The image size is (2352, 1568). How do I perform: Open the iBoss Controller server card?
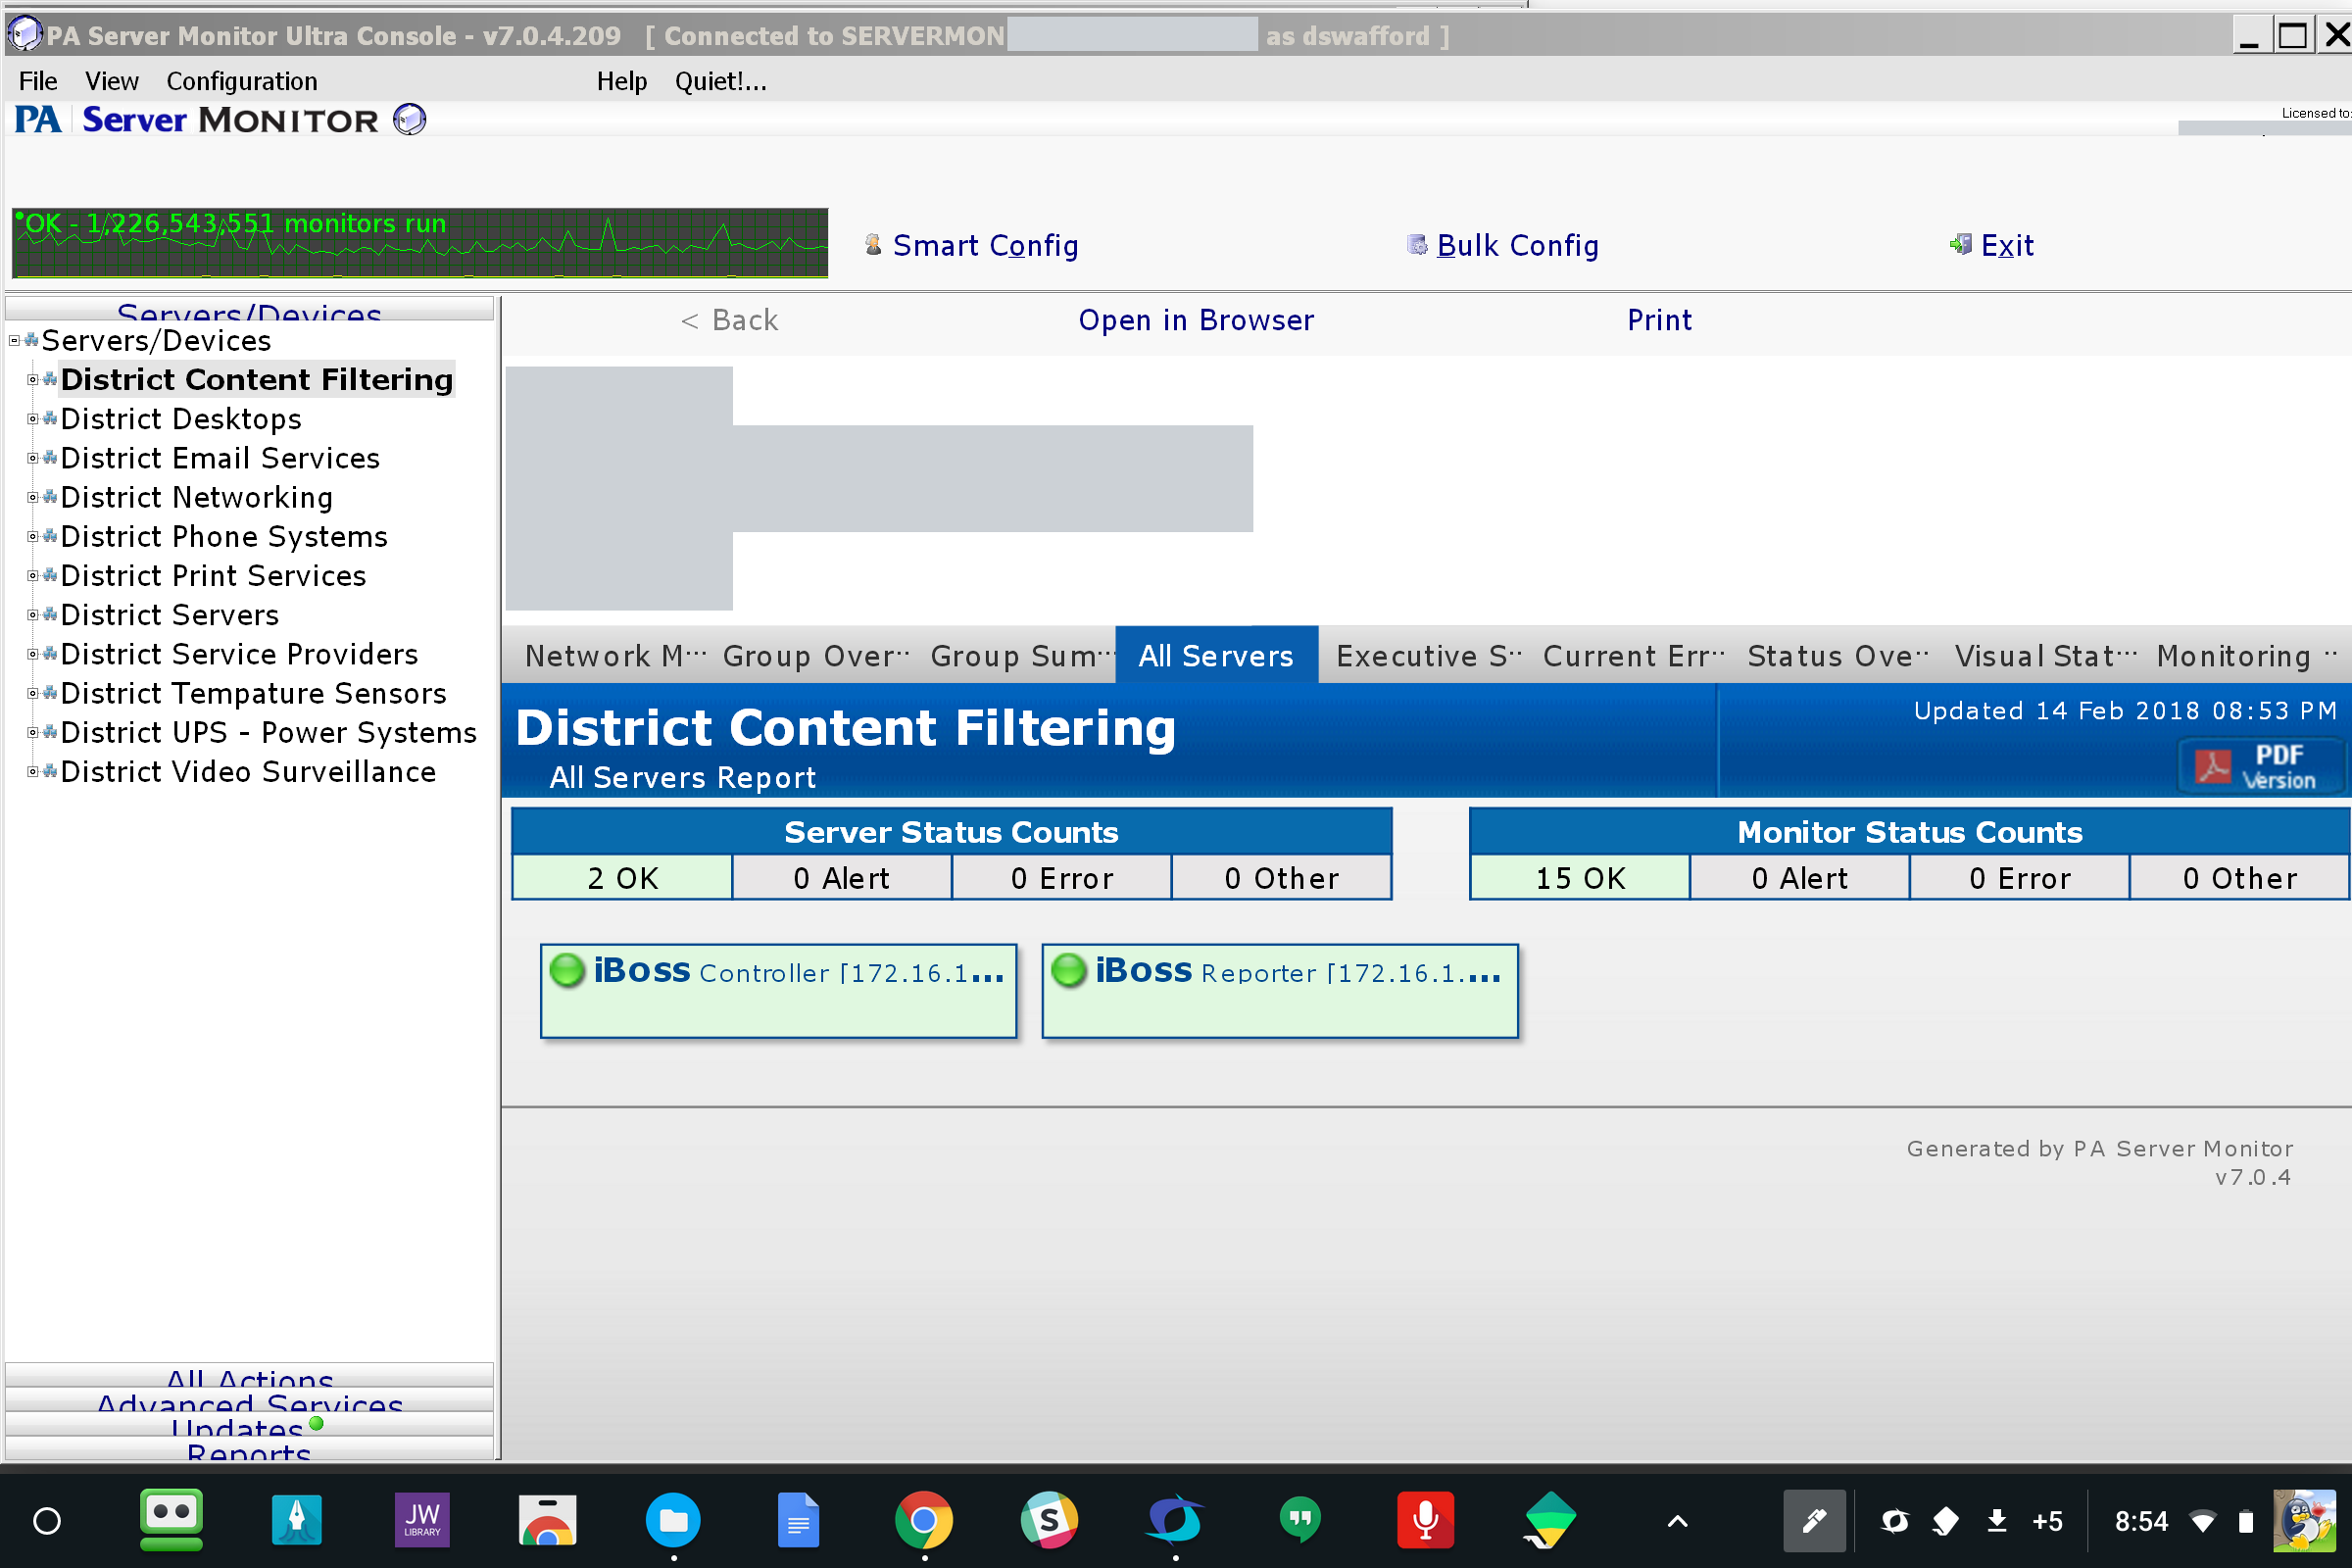click(778, 991)
